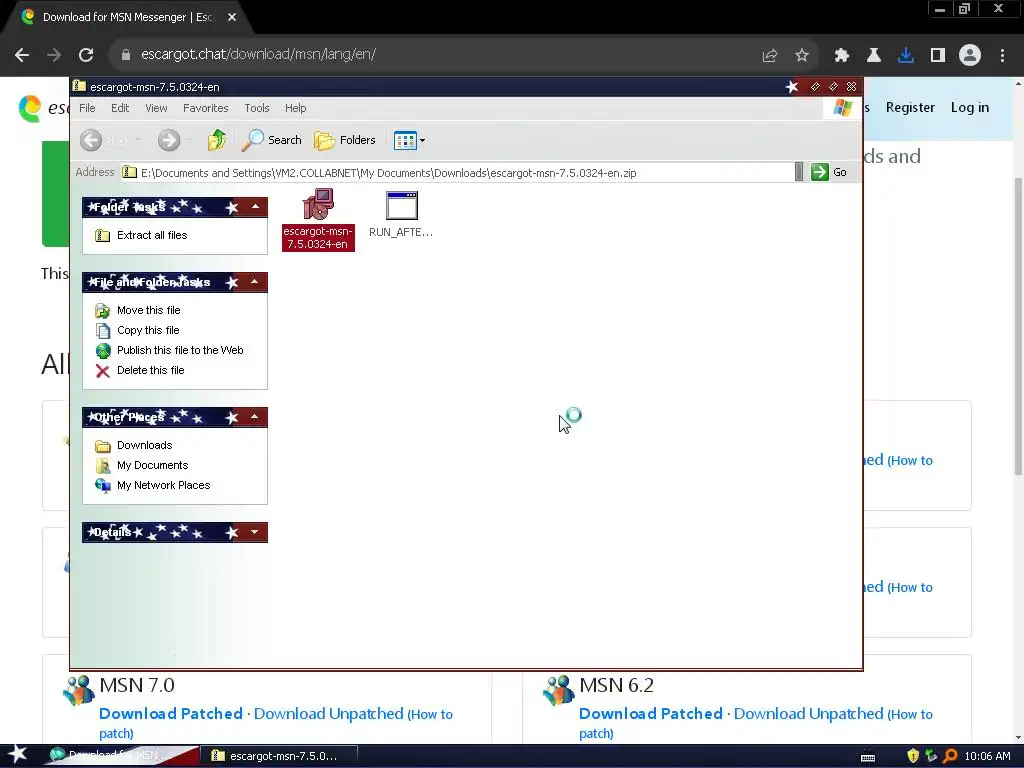Image resolution: width=1024 pixels, height=768 pixels.
Task: Collapse the File and Folder Tasks panel
Action: pos(255,282)
